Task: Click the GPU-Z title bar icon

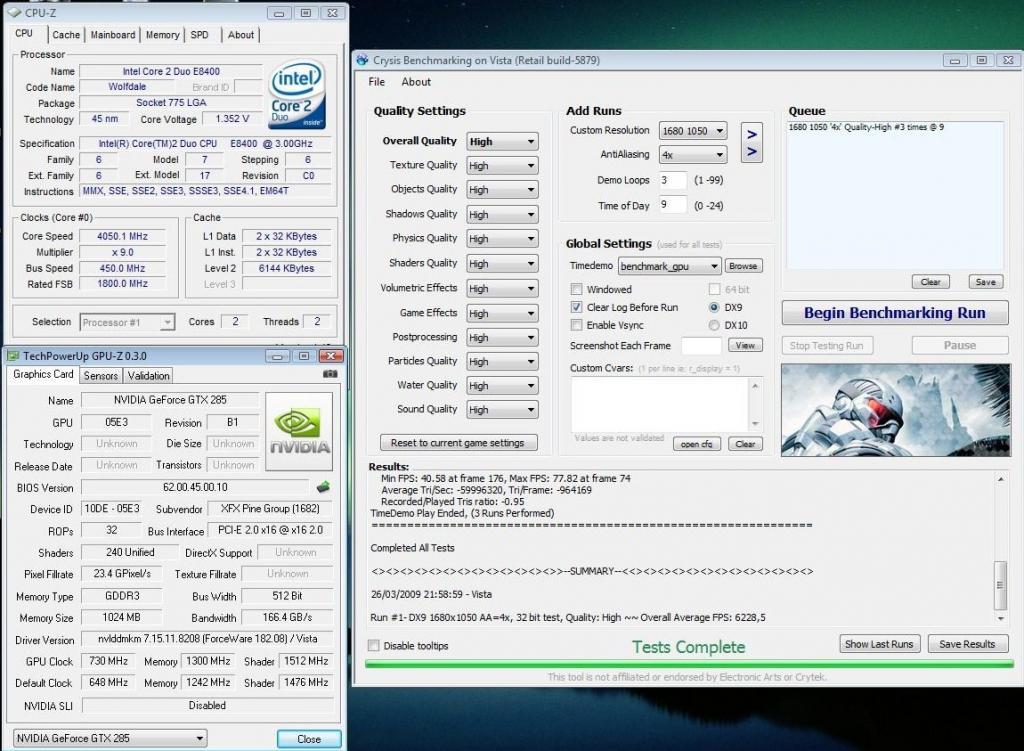Action: [x=13, y=356]
